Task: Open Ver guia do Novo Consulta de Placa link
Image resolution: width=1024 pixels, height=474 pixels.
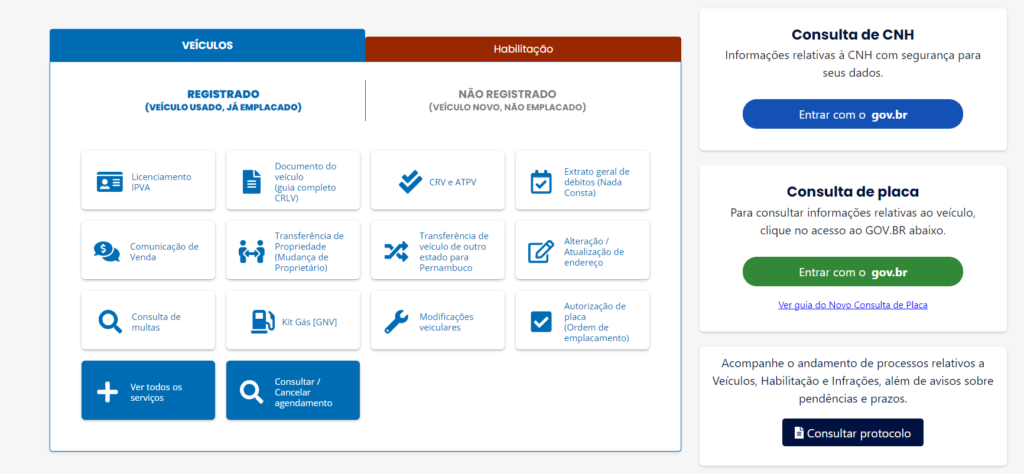Action: coord(852,304)
